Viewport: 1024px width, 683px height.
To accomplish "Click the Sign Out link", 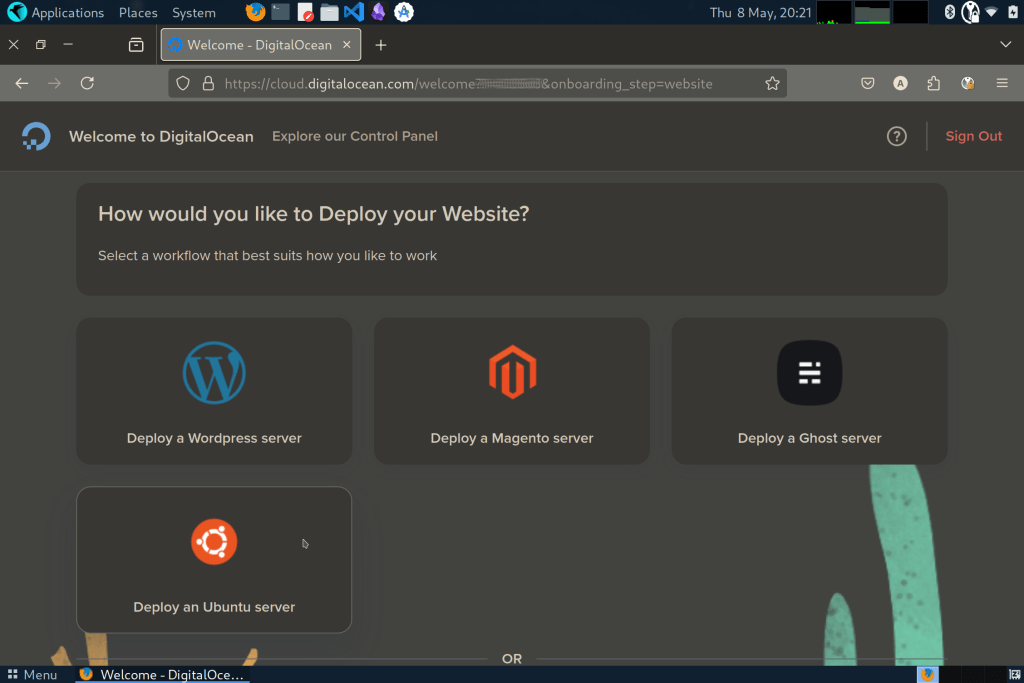I will pyautogui.click(x=973, y=136).
